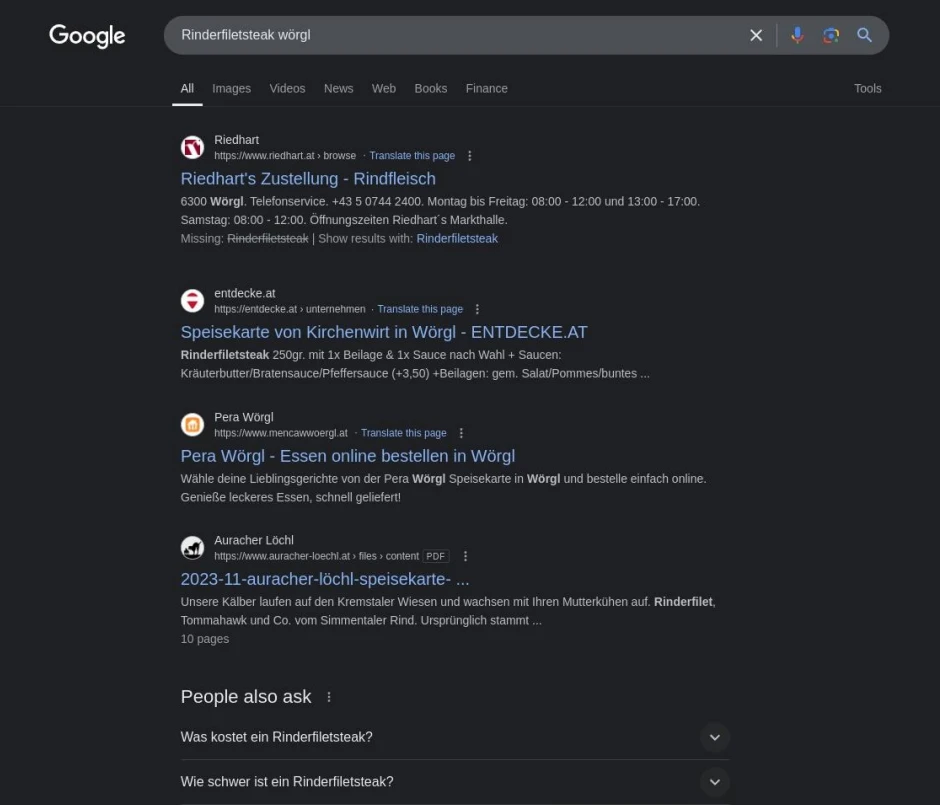Show results with Rinderfiletsteak link

point(457,239)
